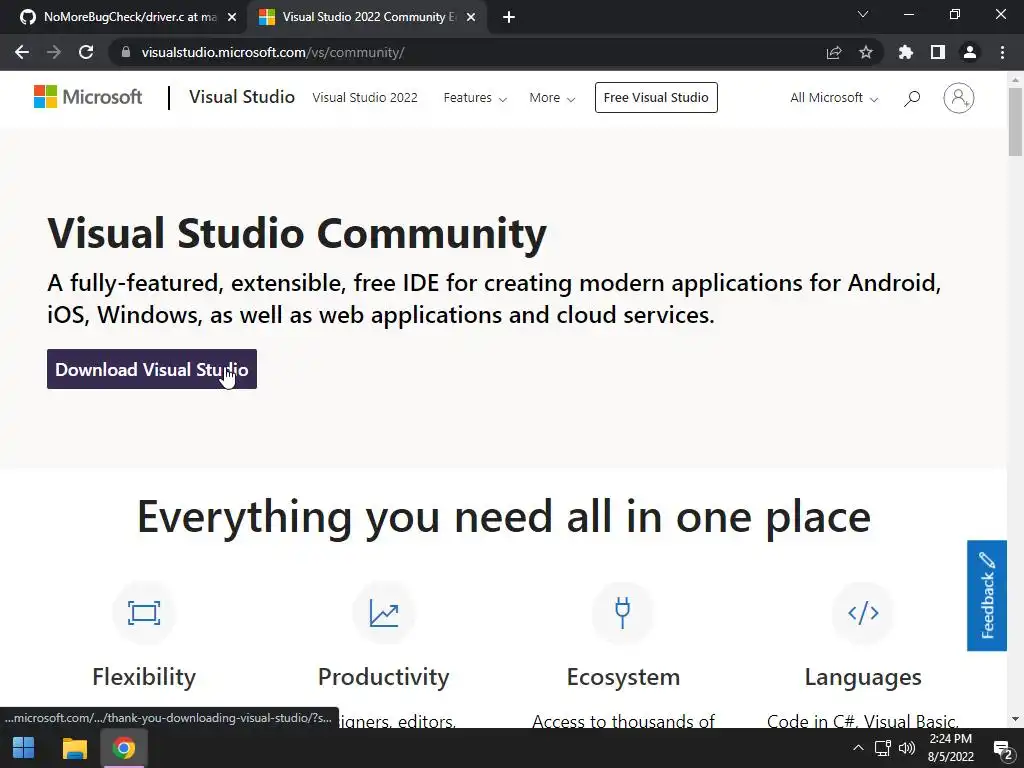Select Visual Studio 2022 Community tab
The height and width of the screenshot is (768, 1024).
tap(366, 17)
